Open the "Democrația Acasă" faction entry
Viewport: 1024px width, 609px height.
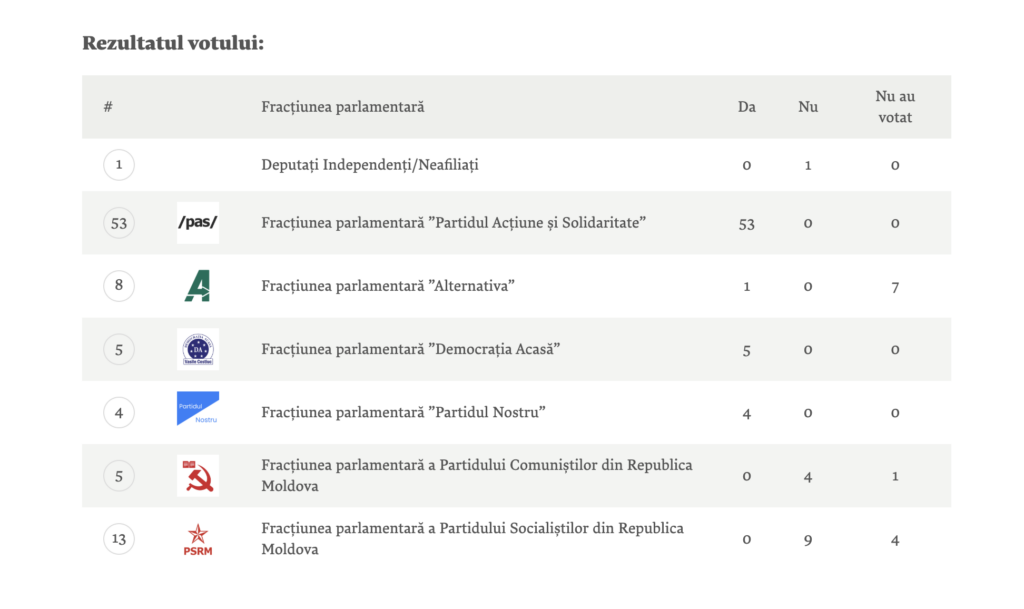click(x=410, y=349)
